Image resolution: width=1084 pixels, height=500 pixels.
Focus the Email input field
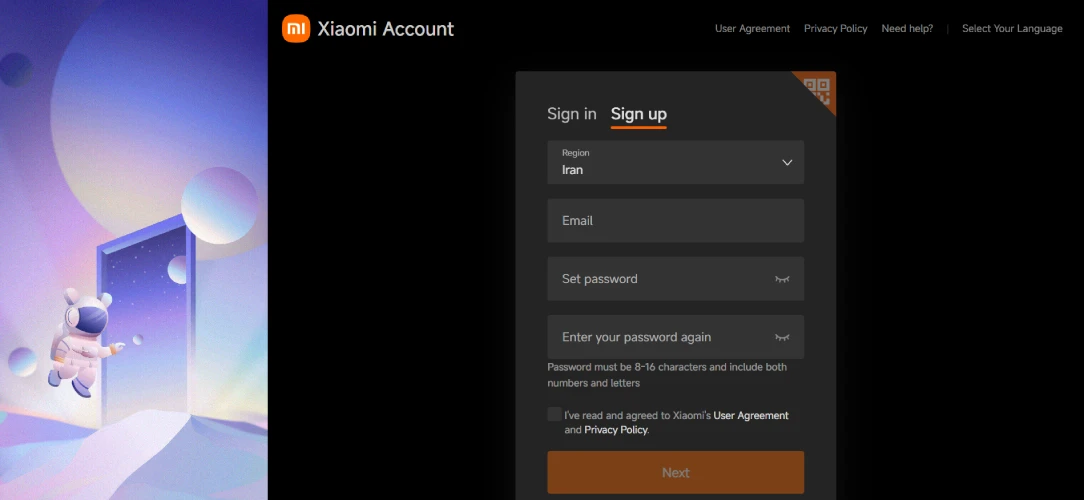(x=675, y=221)
